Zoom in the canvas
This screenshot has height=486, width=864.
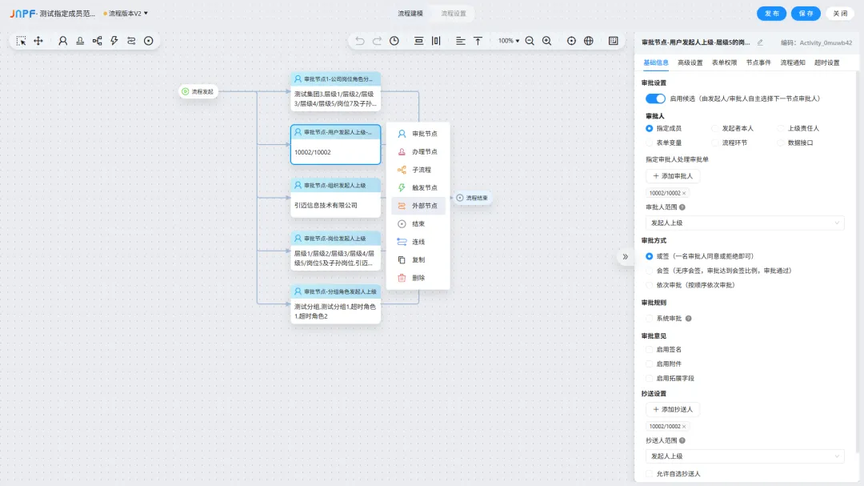(x=547, y=41)
